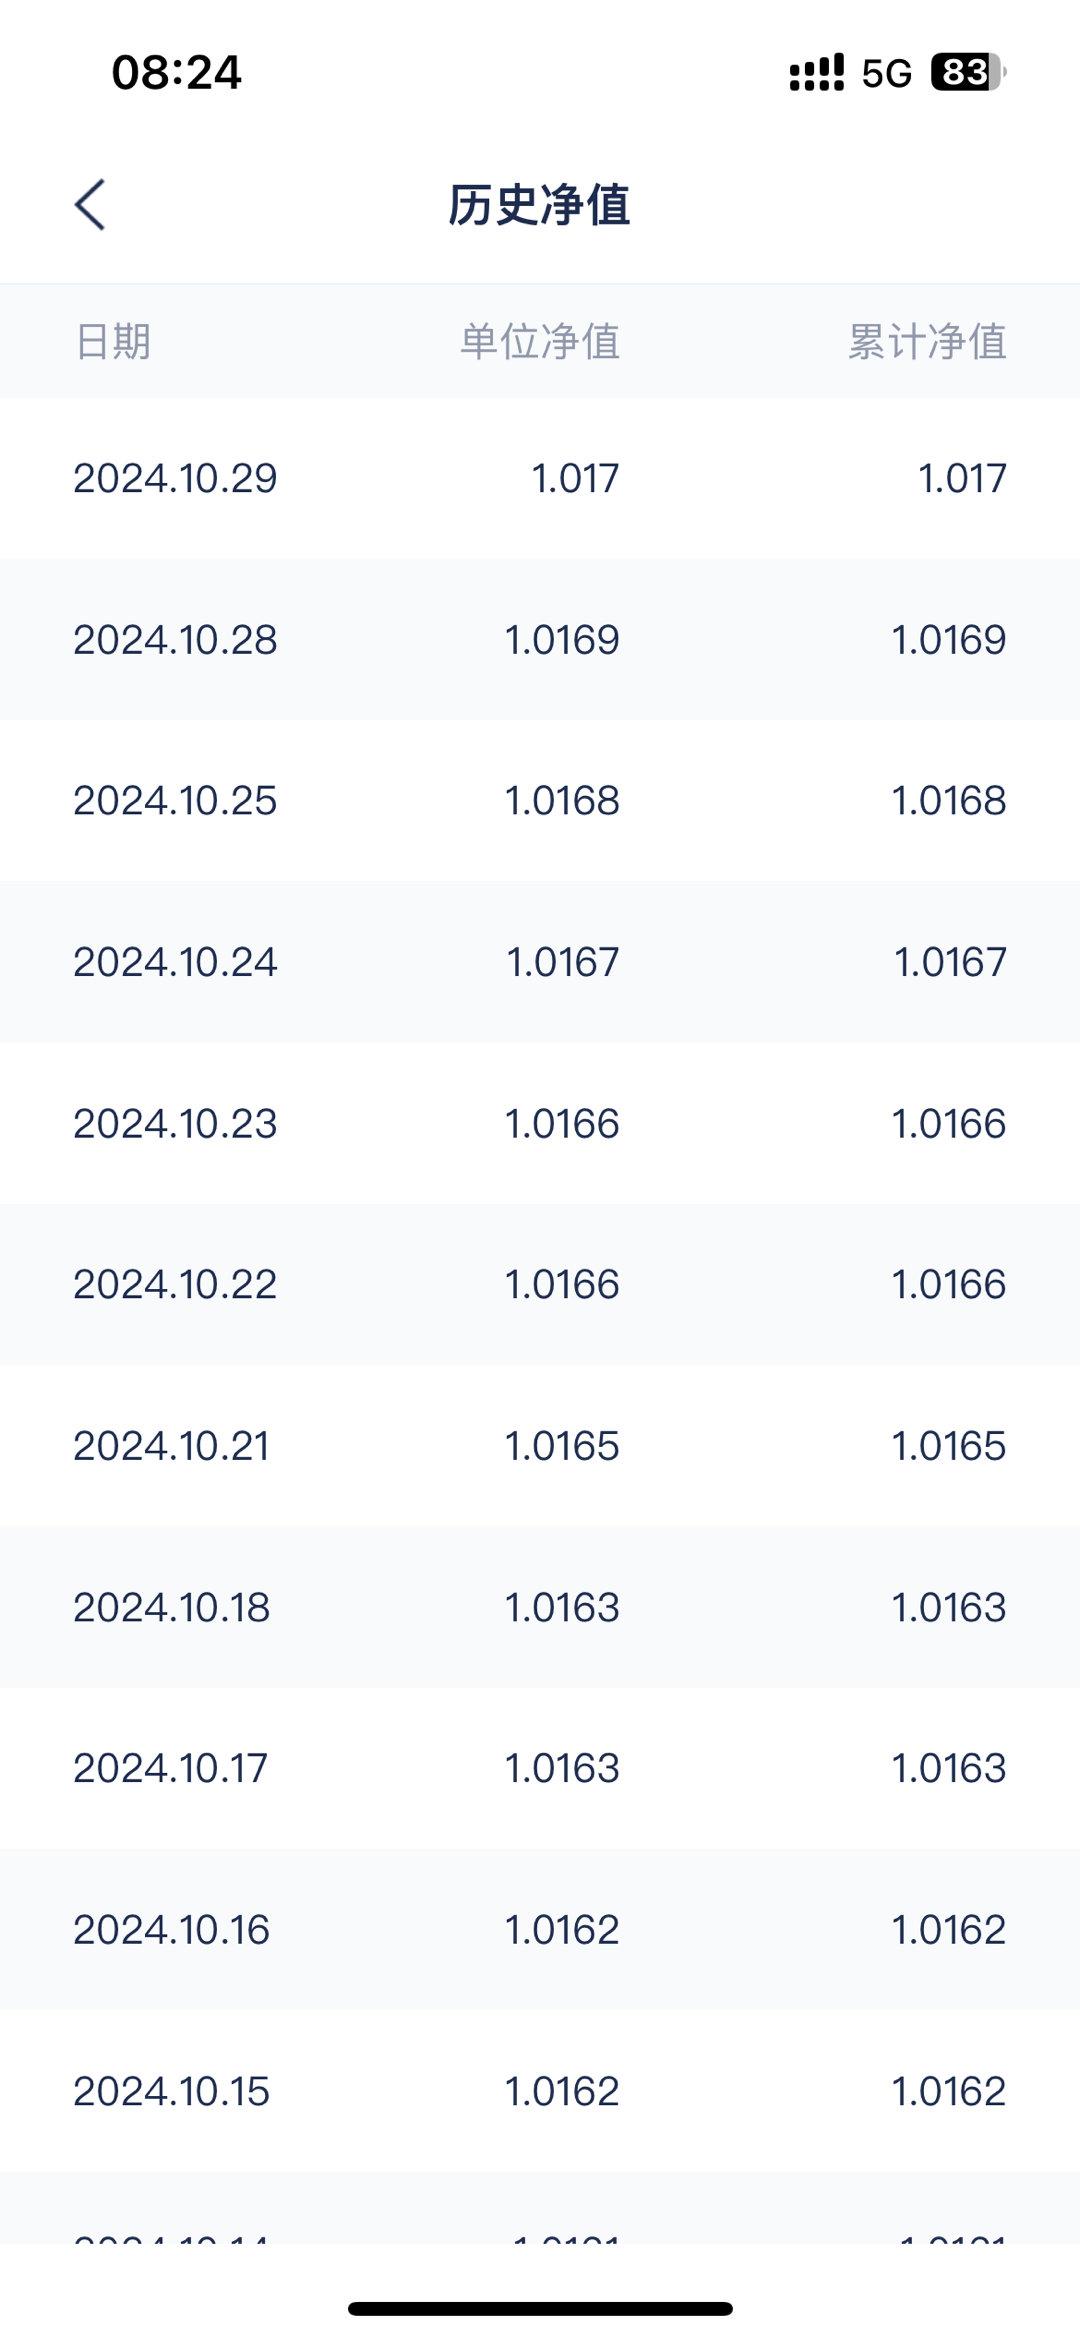
Task: Open the 2024.10.23 row
Action: 540,1123
